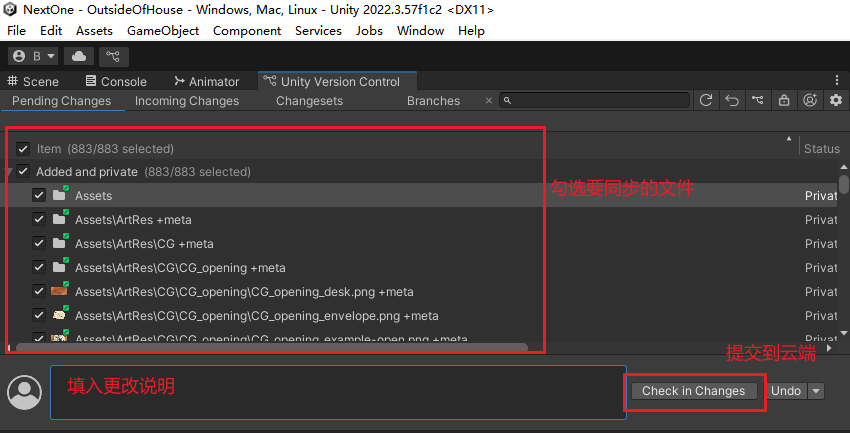
Task: Uncheck the Assets\ArtRes +meta checkbox
Action: coord(38,219)
